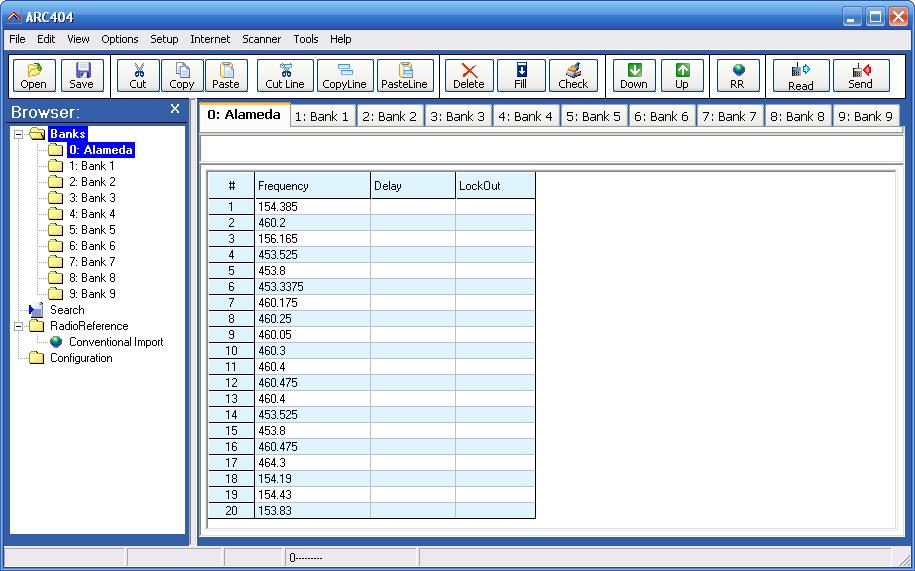Move line with the Up button

point(682,76)
